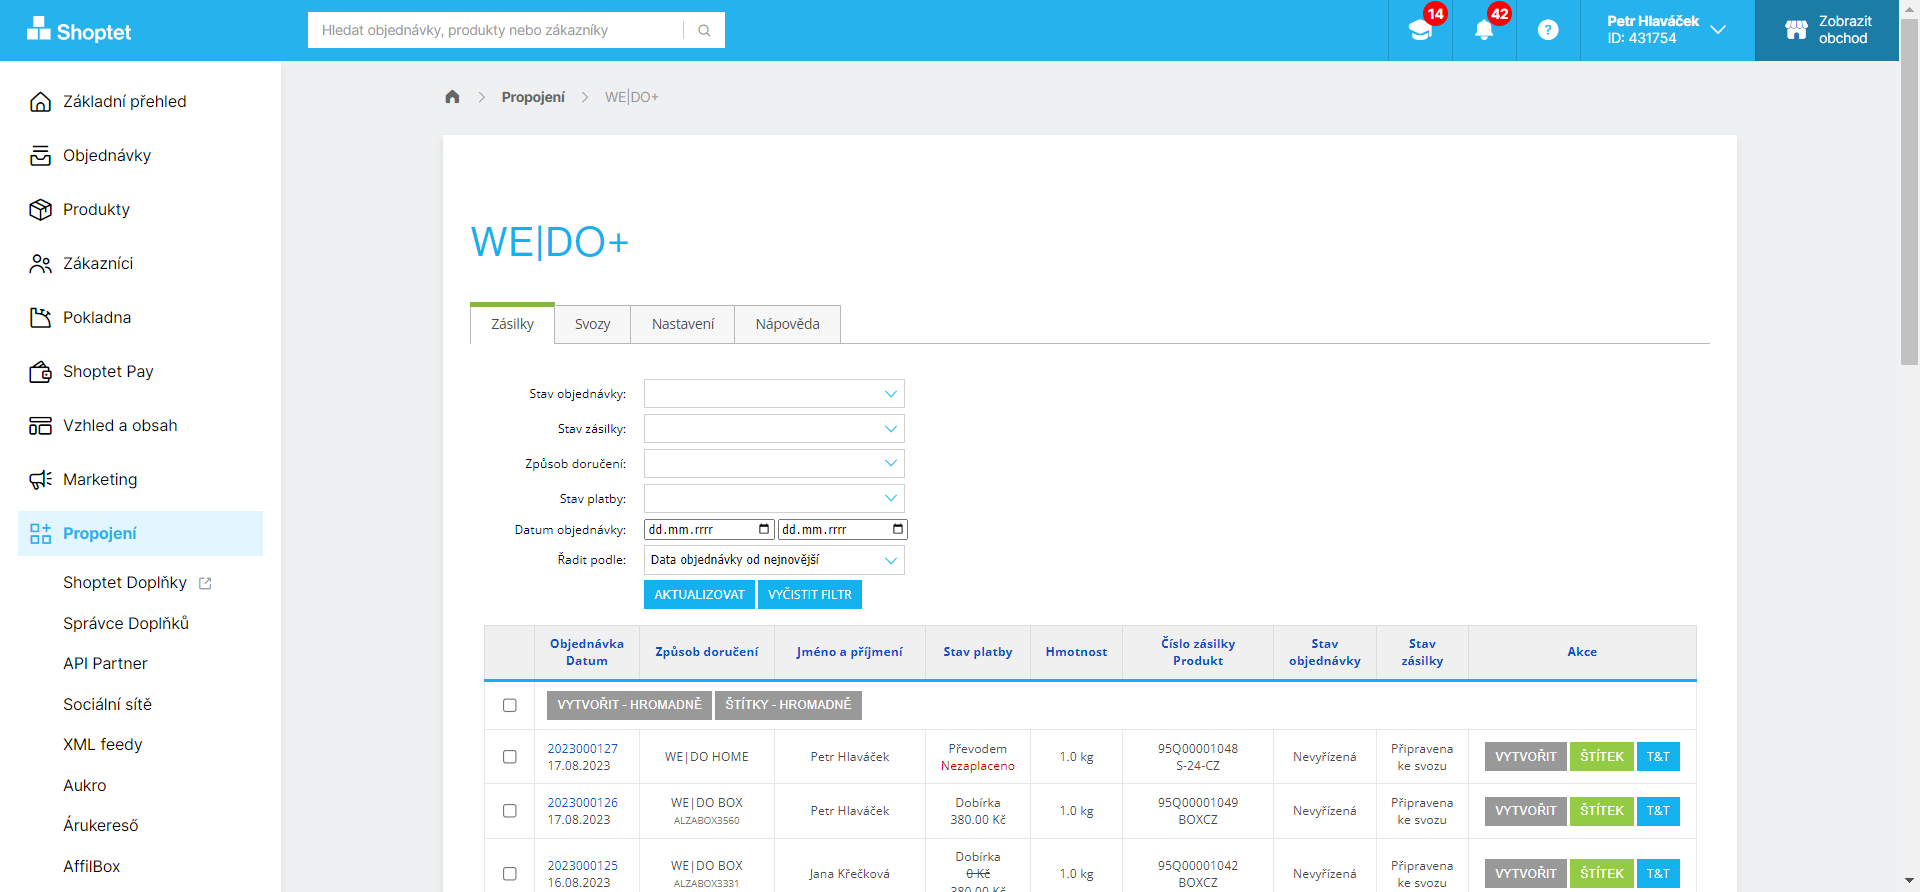
Task: Click ŠTÍTEK for order 2023000126
Action: pos(1602,811)
